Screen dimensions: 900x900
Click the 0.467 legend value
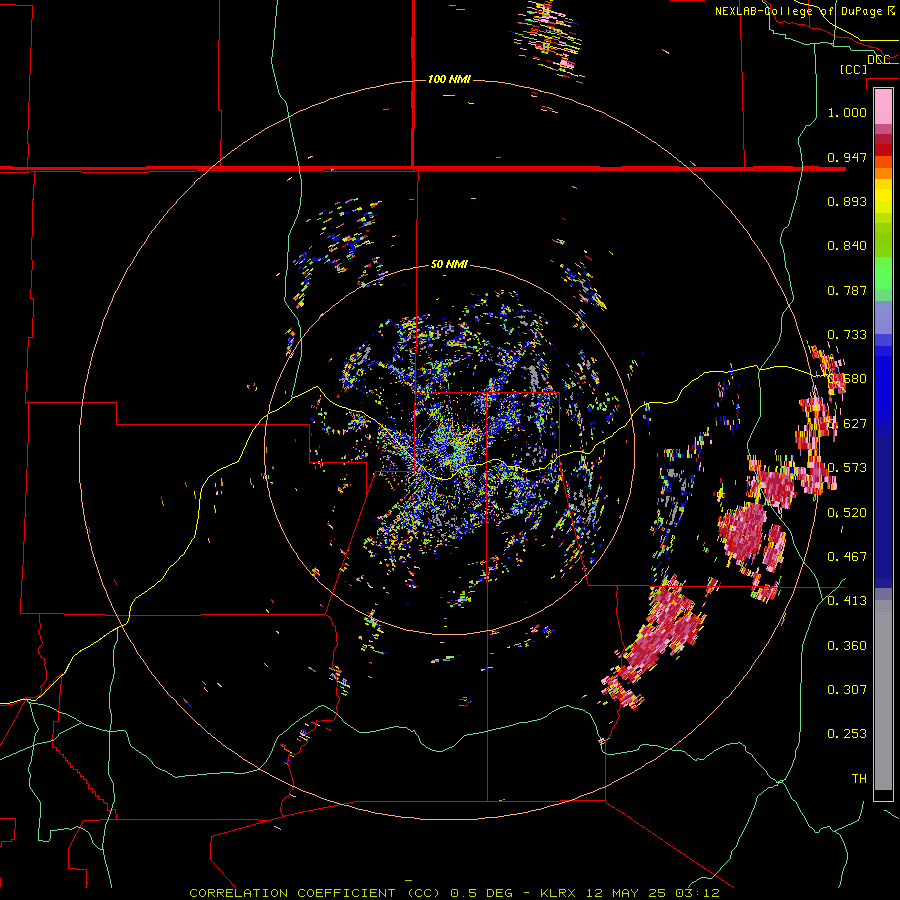click(847, 557)
